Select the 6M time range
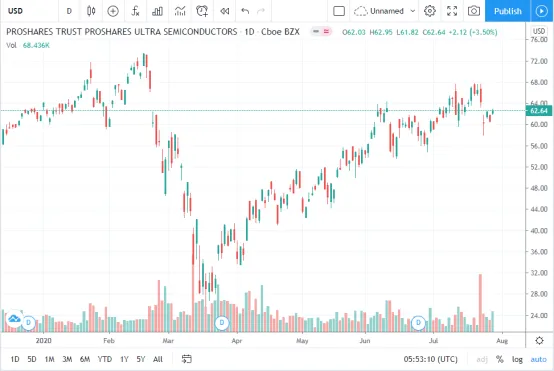 (85, 359)
